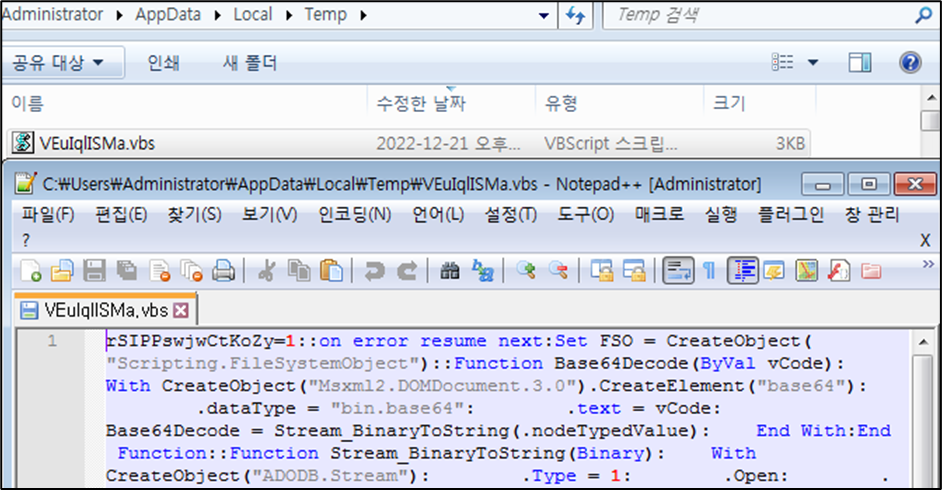The width and height of the screenshot is (942, 490).
Task: Sort files by 이름 column
Action: click(186, 103)
